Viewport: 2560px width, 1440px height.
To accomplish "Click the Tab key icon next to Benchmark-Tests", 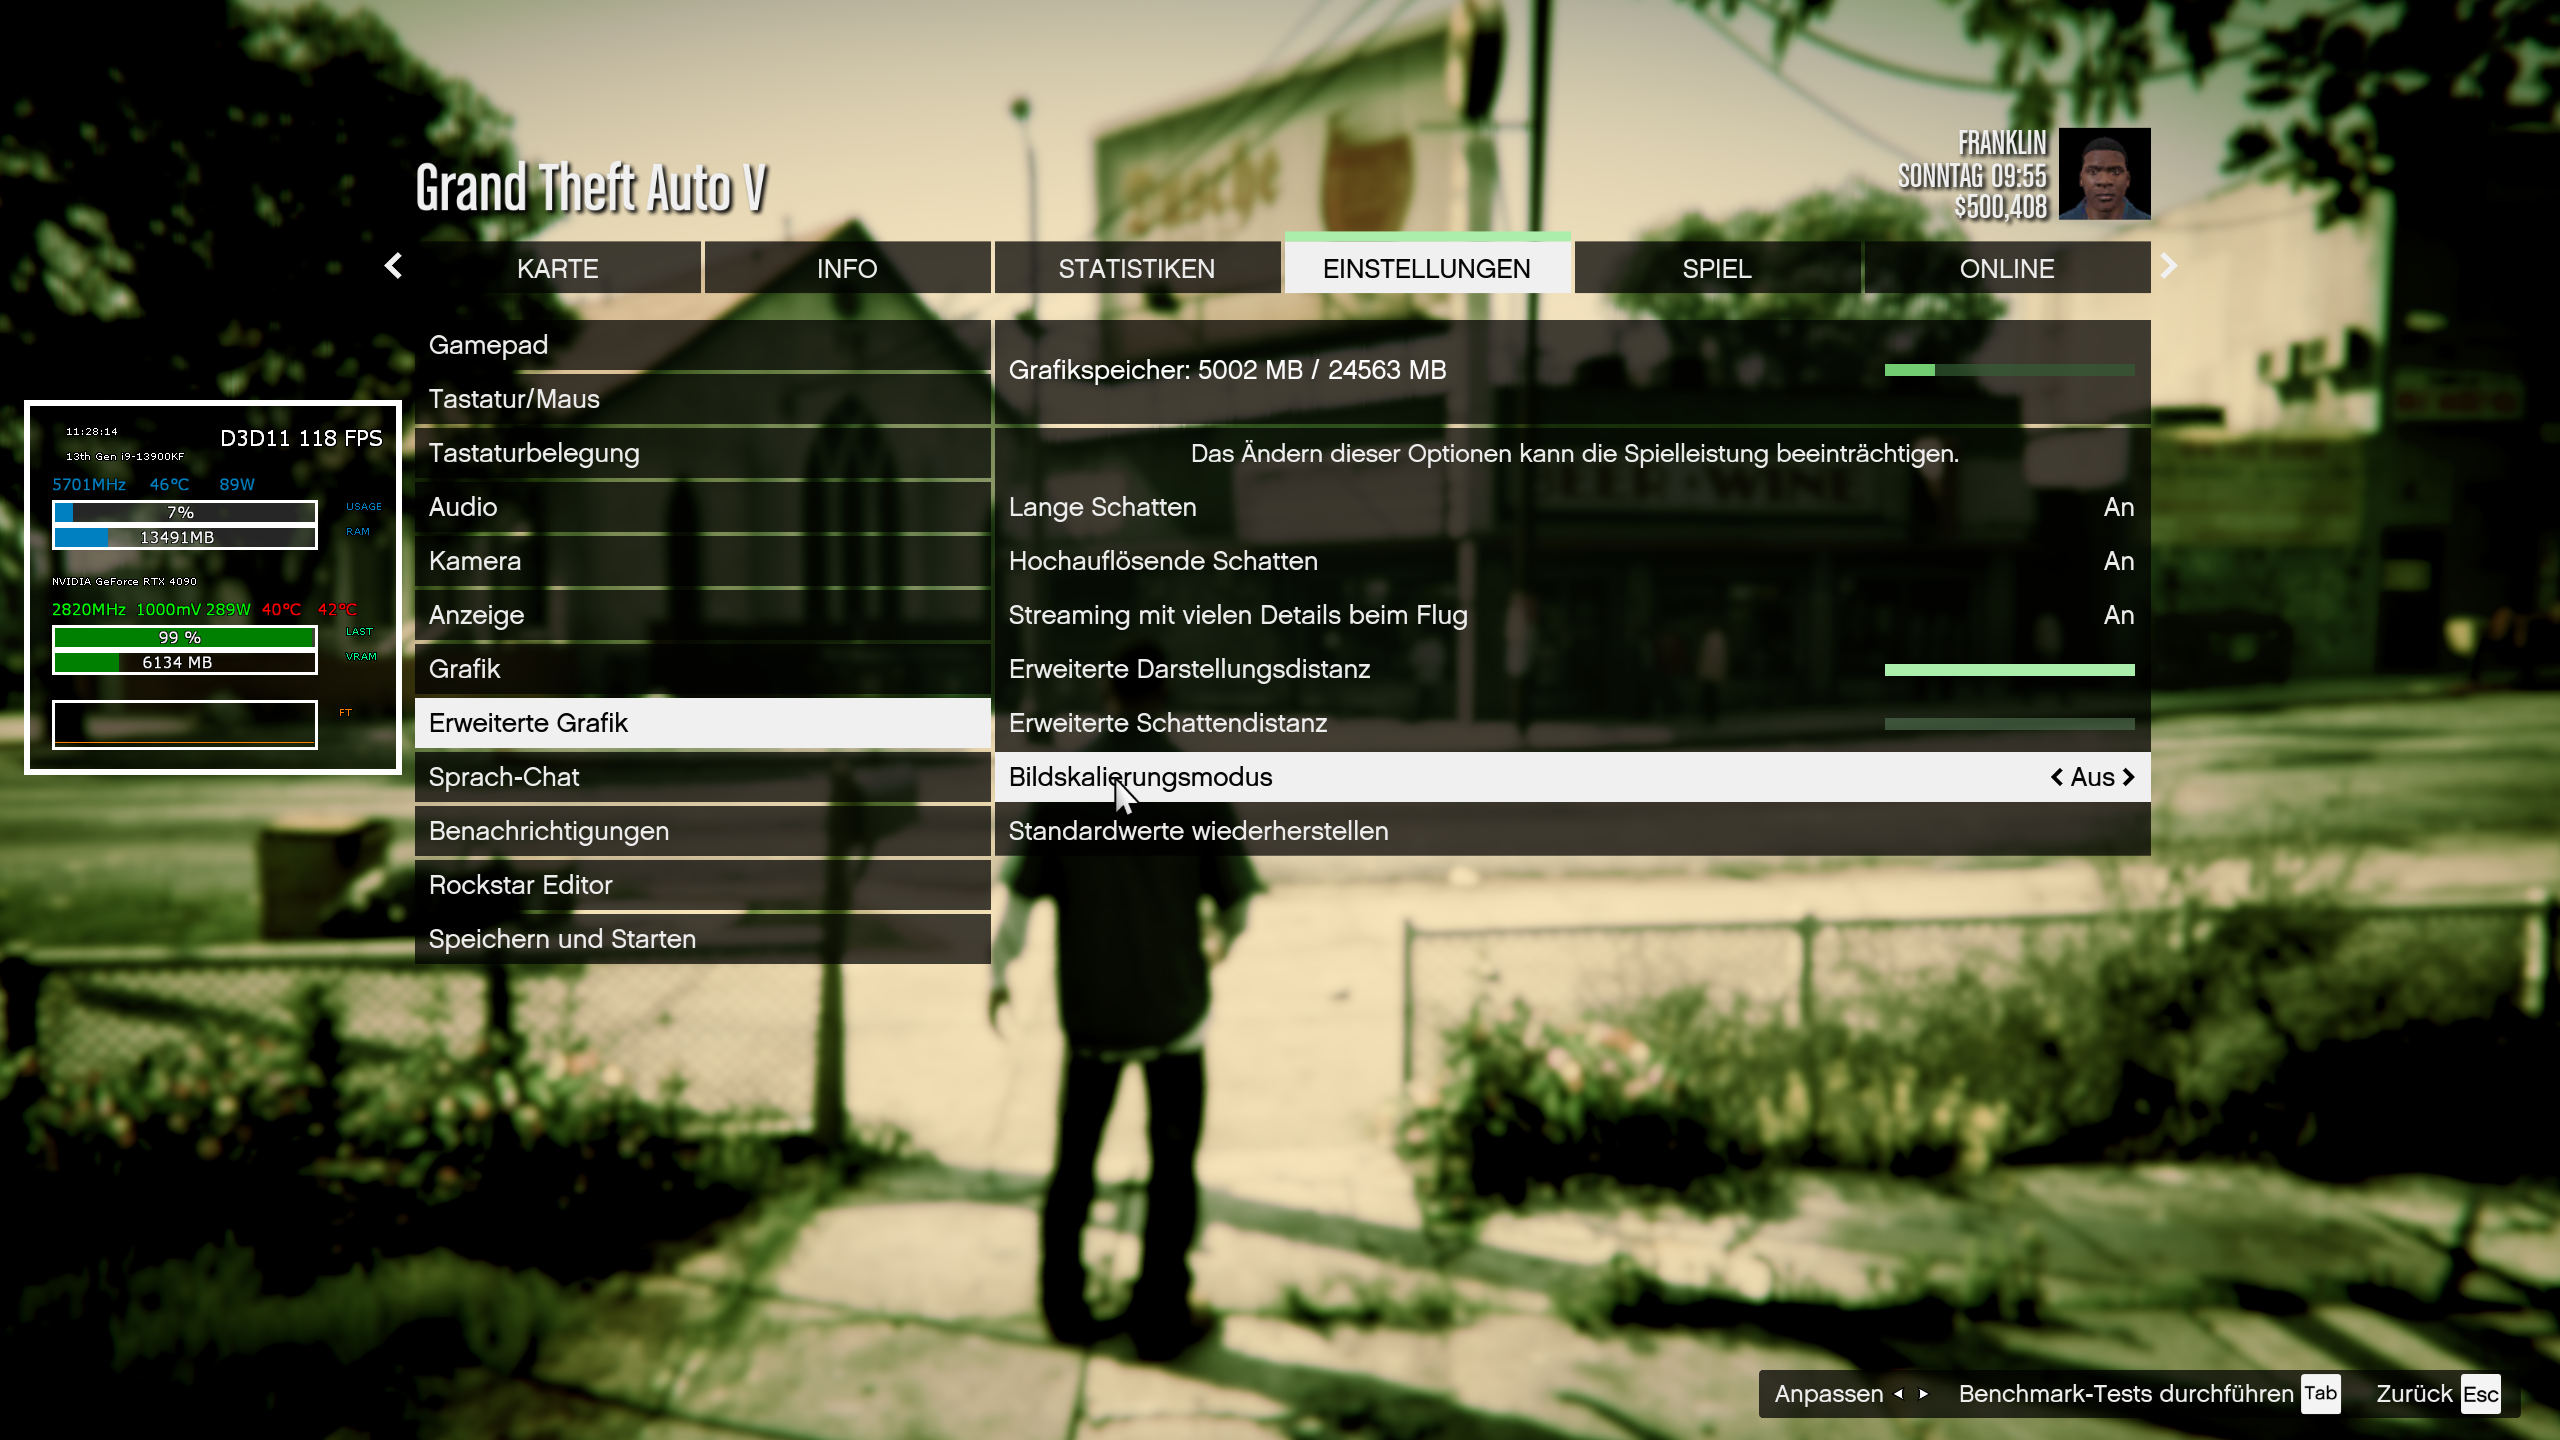I will click(x=2320, y=1393).
